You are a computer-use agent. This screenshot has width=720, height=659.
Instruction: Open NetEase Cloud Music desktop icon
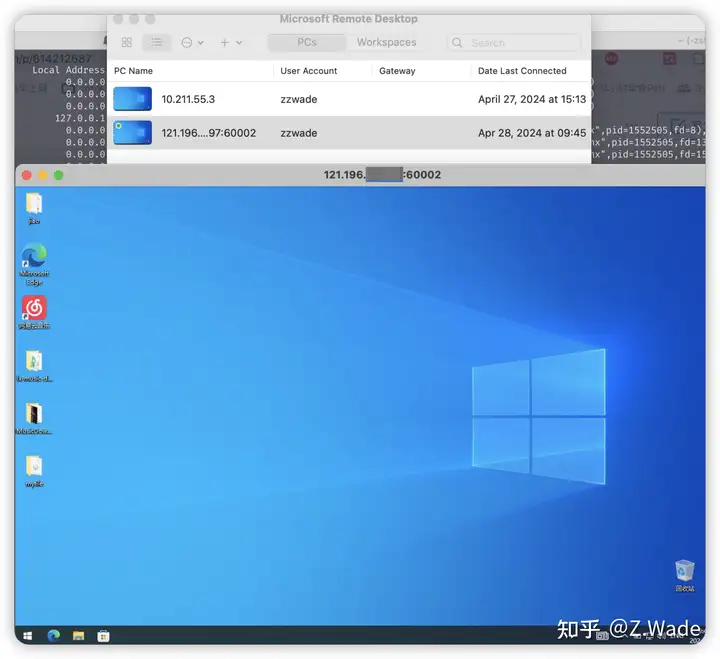click(x=34, y=312)
